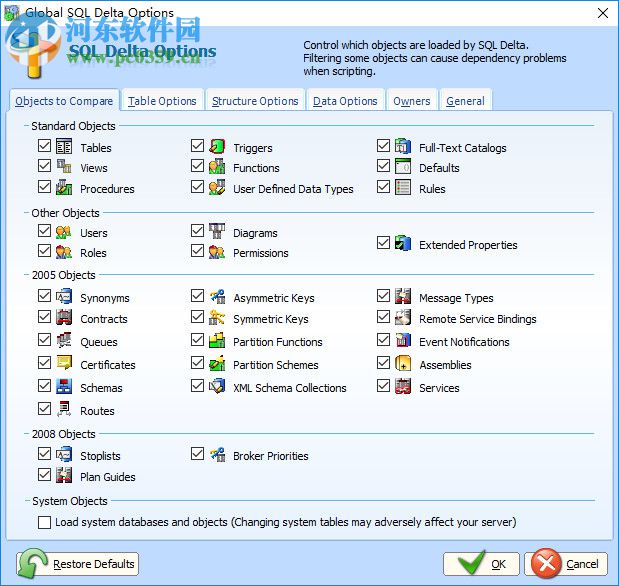The image size is (619, 586).
Task: Click the Schemas icon
Action: coord(64,386)
